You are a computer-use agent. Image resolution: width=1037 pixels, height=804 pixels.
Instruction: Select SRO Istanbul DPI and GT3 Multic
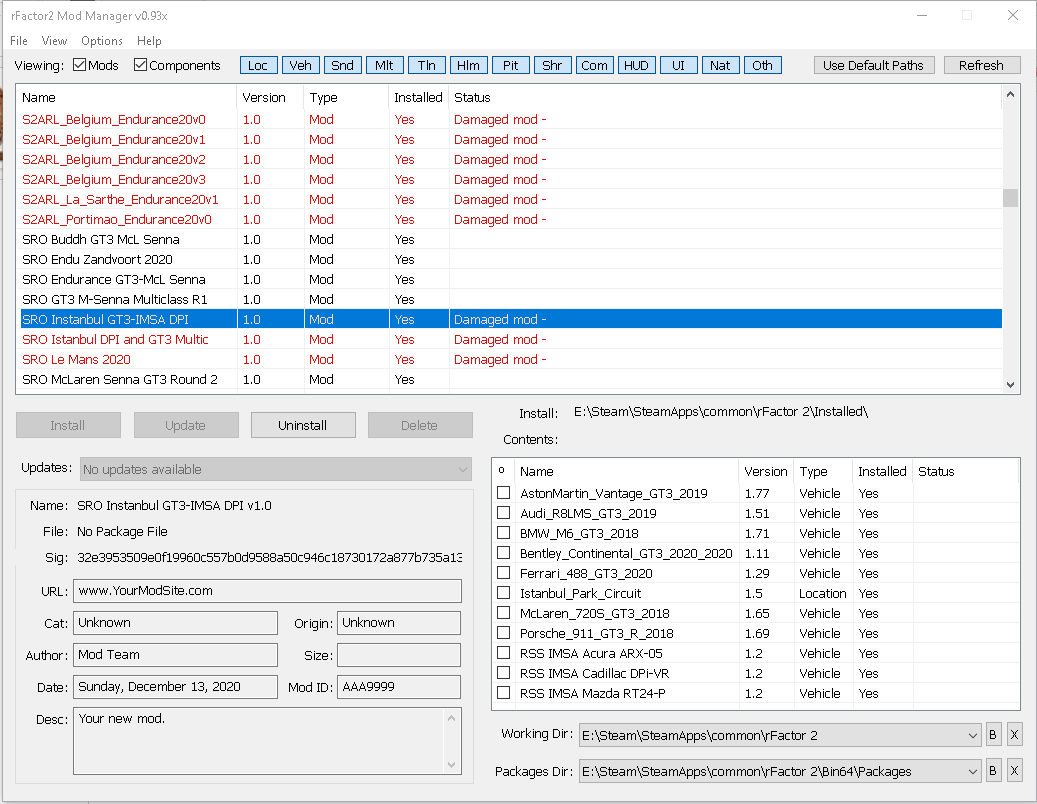(509, 339)
